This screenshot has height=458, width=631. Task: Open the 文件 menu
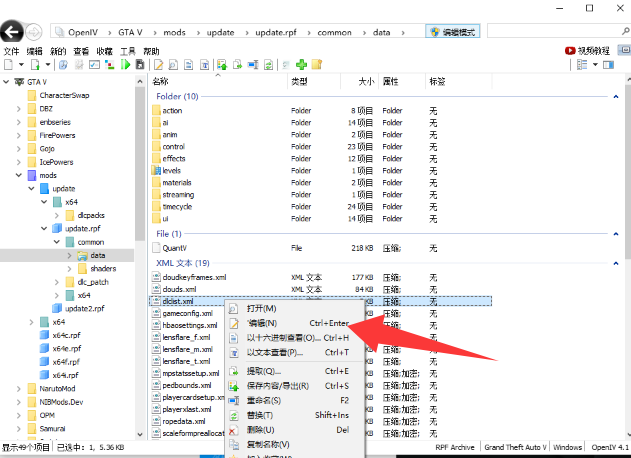pos(11,51)
